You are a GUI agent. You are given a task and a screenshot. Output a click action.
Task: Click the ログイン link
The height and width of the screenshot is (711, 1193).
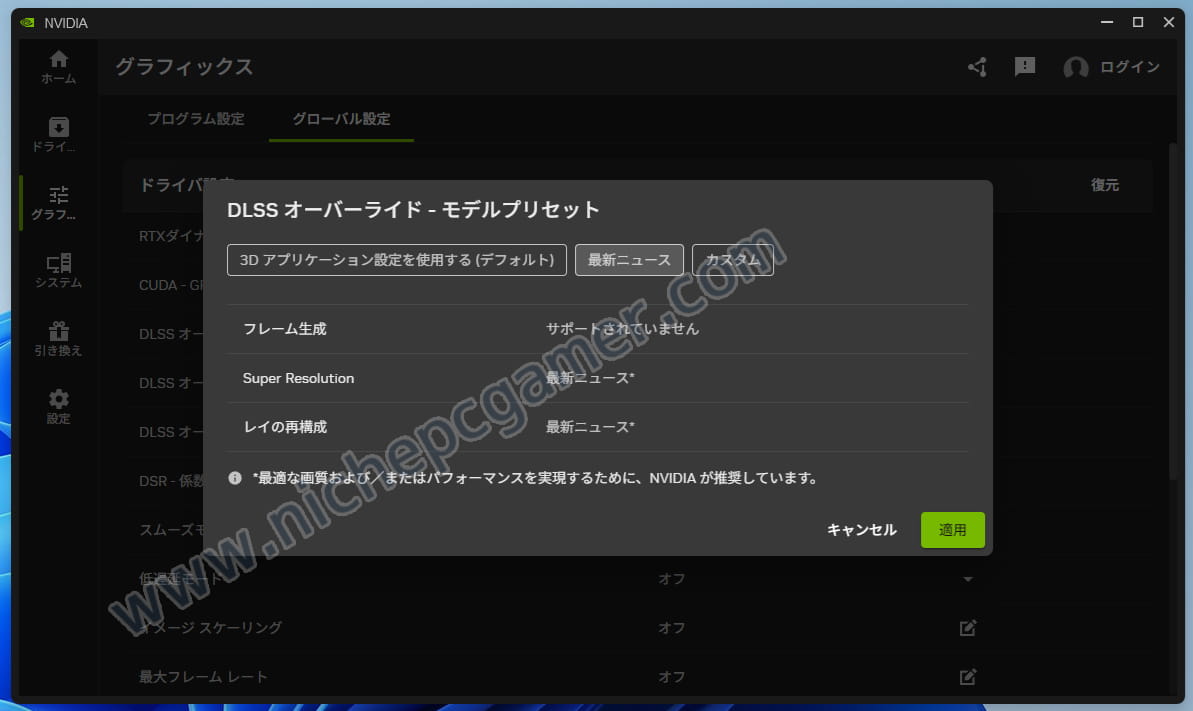tap(1129, 67)
